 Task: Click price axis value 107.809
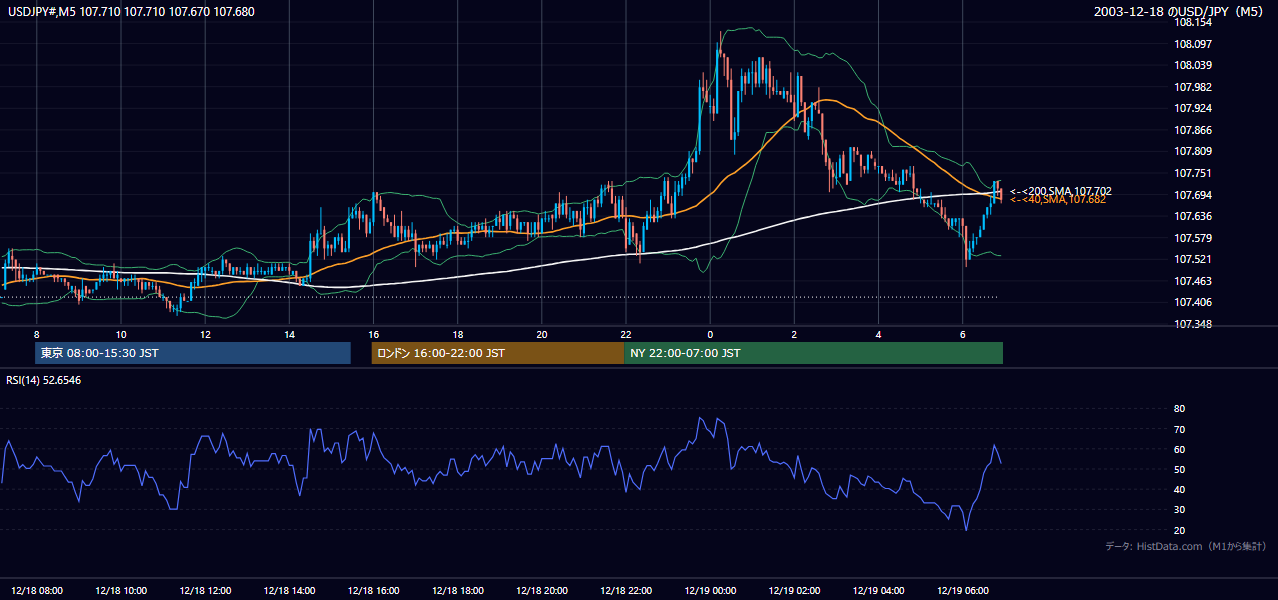tap(1193, 151)
